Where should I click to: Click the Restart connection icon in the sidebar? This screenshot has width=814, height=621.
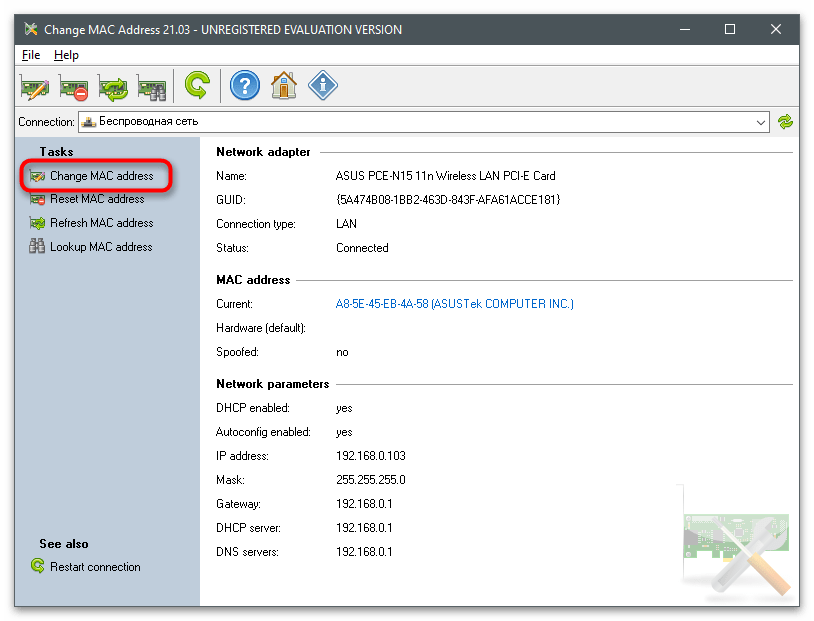37,565
